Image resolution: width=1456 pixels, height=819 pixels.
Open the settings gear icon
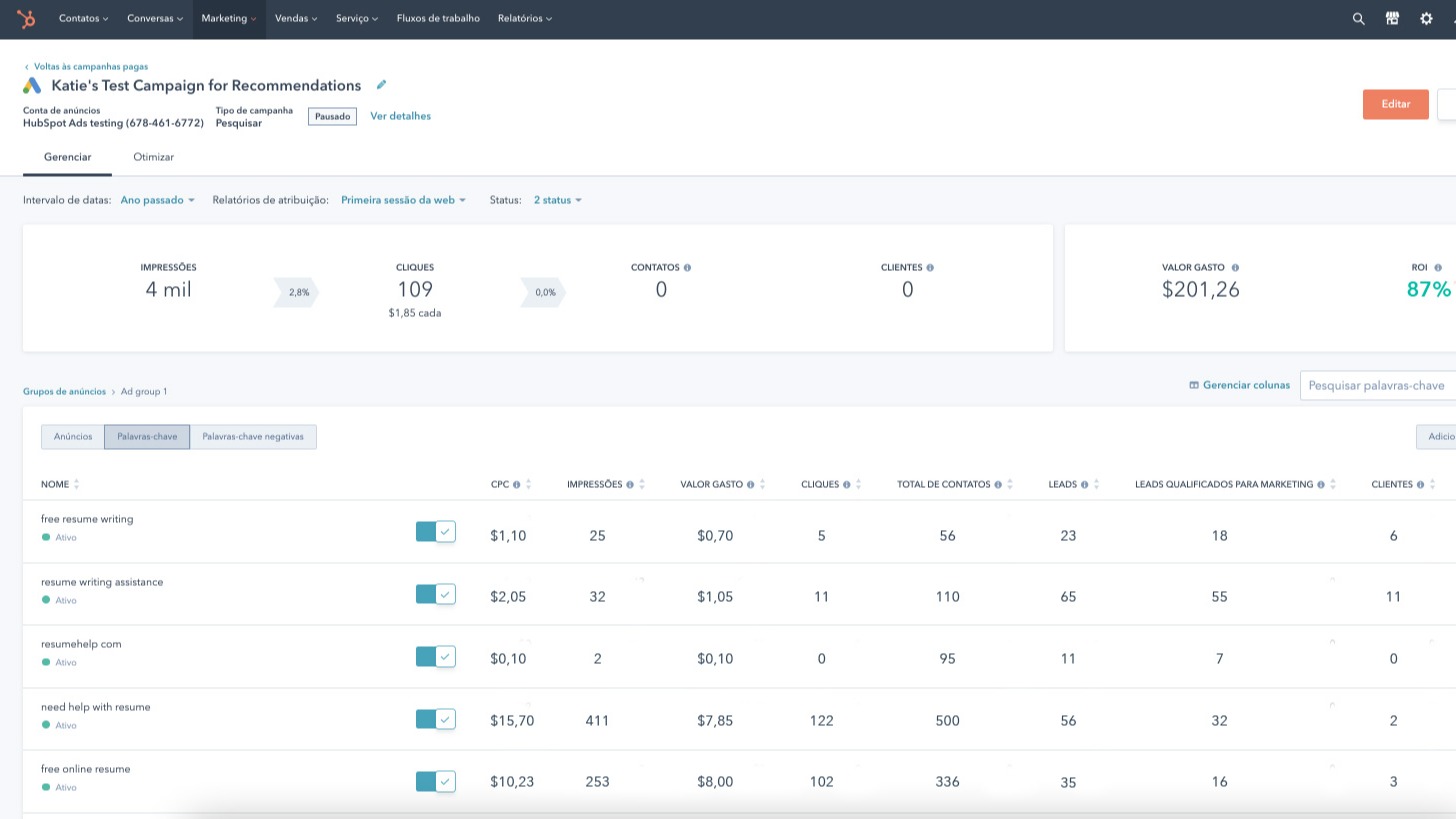[1426, 18]
